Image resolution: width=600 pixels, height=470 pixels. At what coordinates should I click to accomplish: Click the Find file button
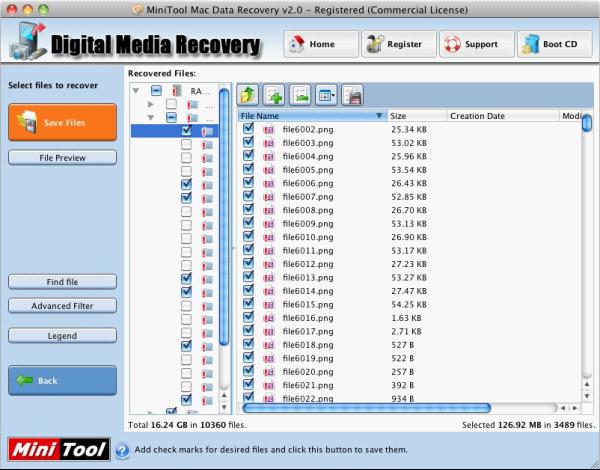[62, 282]
